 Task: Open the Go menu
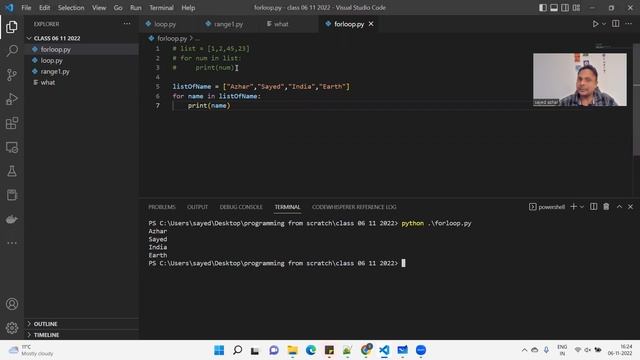(x=118, y=8)
